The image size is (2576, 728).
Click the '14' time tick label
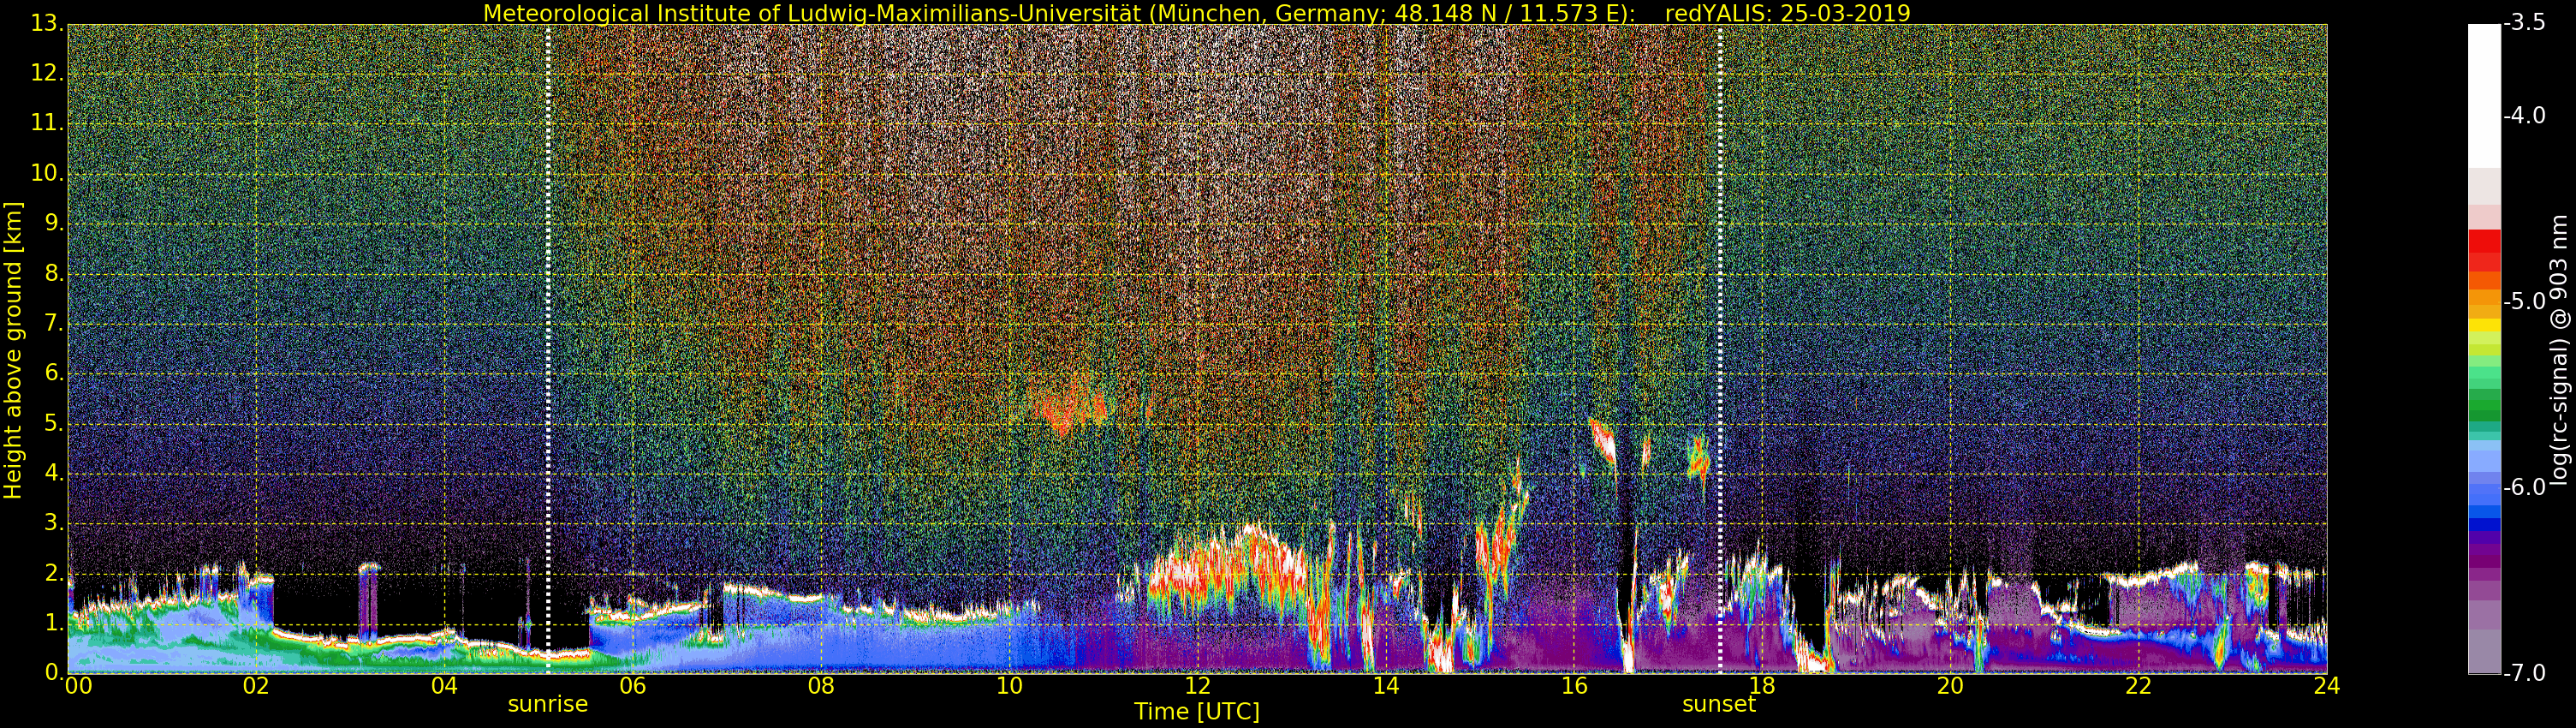(1385, 685)
